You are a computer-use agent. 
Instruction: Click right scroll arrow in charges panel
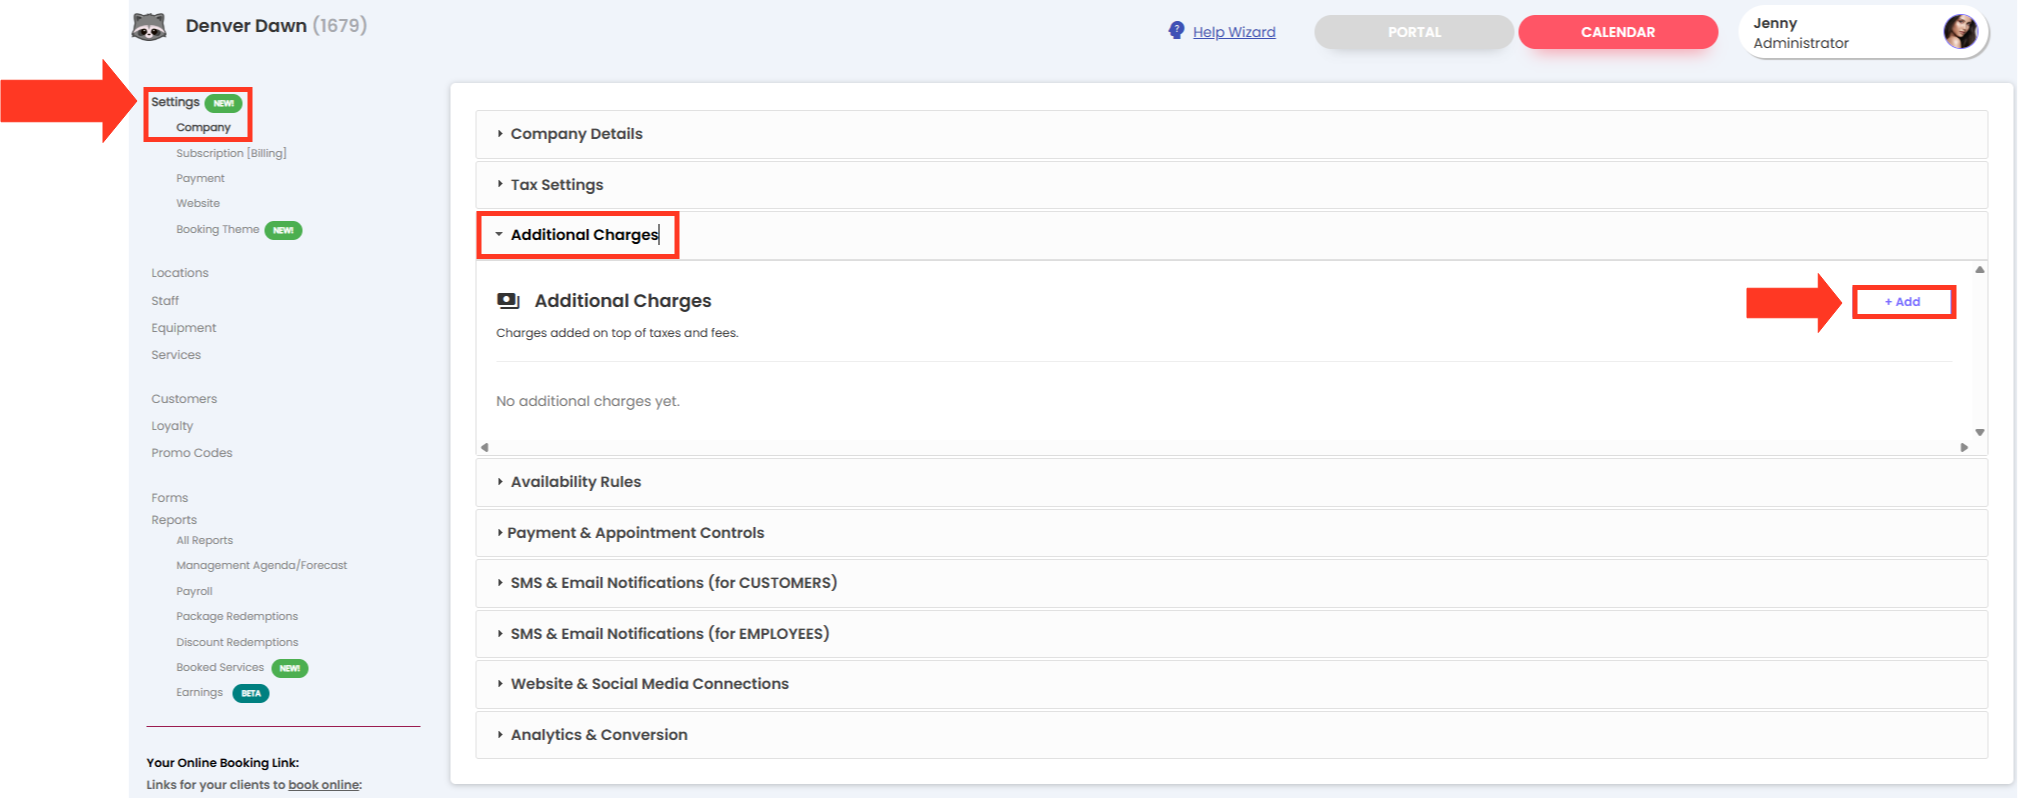(x=1964, y=447)
